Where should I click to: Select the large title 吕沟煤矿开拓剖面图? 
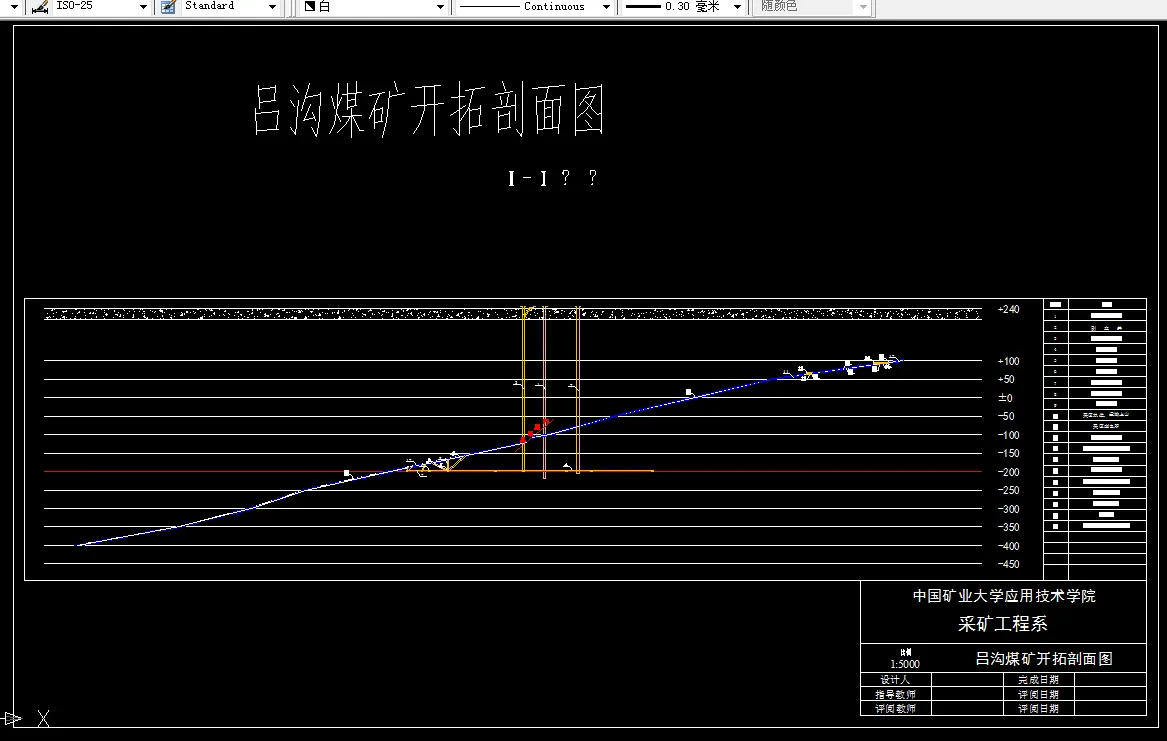click(429, 110)
